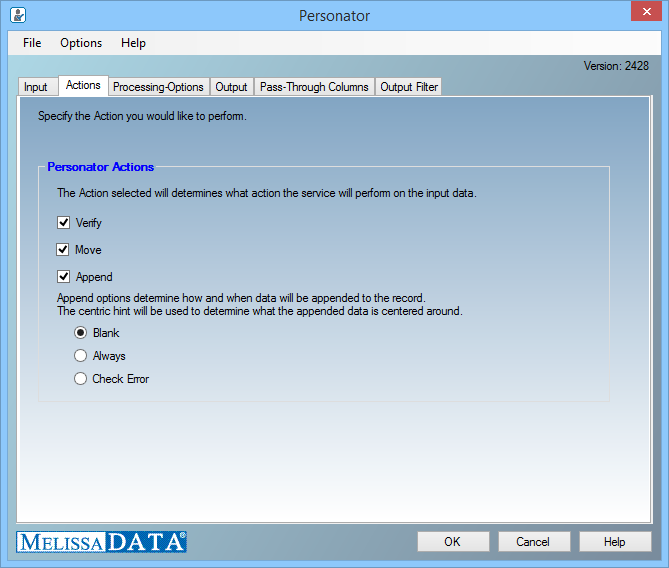Go to the Processing-Options tab
This screenshot has height=568, width=669.
click(158, 87)
